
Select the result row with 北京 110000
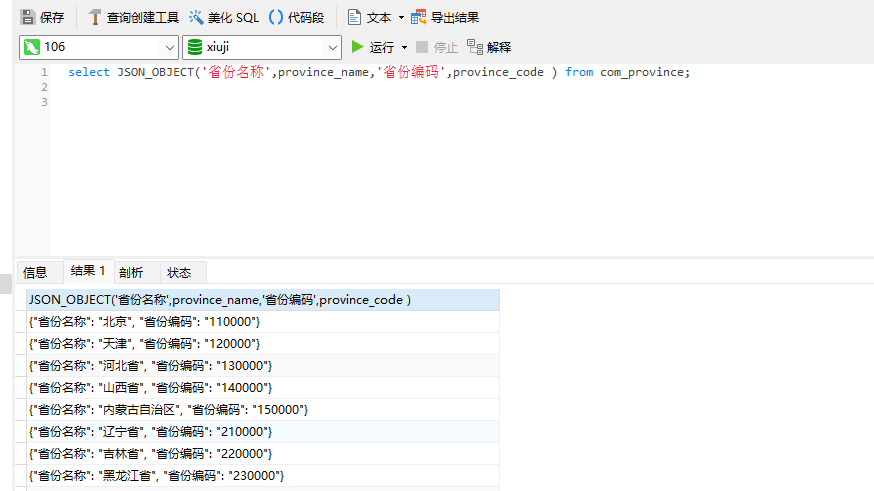point(263,322)
